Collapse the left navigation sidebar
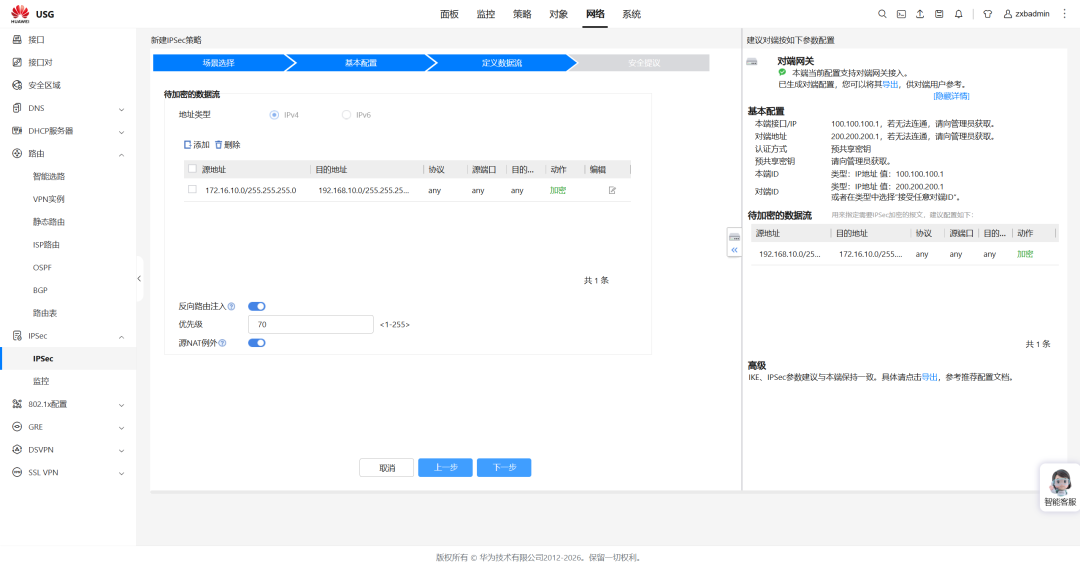Viewport: 1080px width, 568px height. click(x=138, y=279)
